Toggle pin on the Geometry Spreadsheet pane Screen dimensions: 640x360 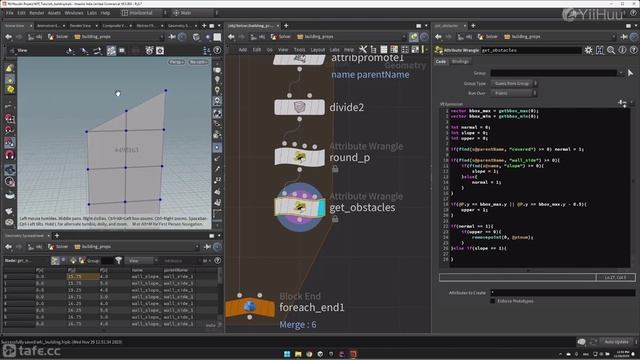207,247
